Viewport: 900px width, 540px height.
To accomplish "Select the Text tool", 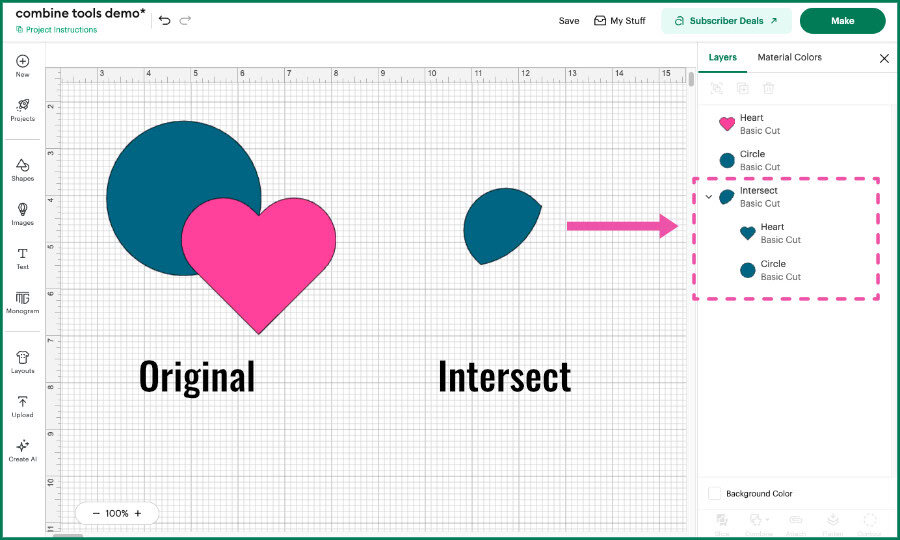I will (22, 258).
